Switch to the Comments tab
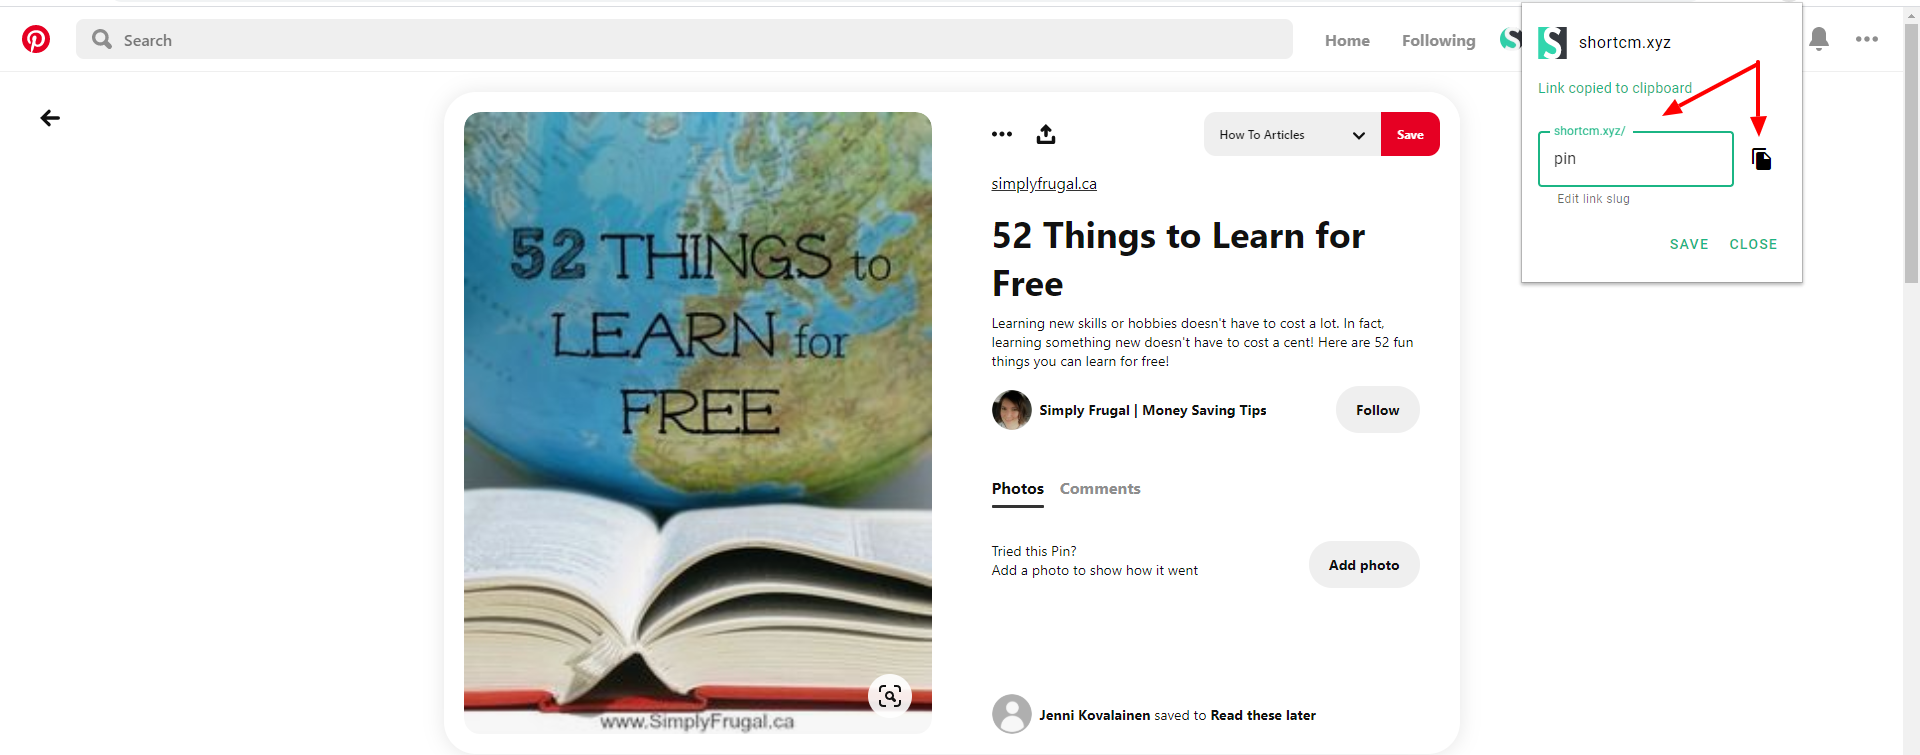This screenshot has height=755, width=1920. pos(1099,489)
